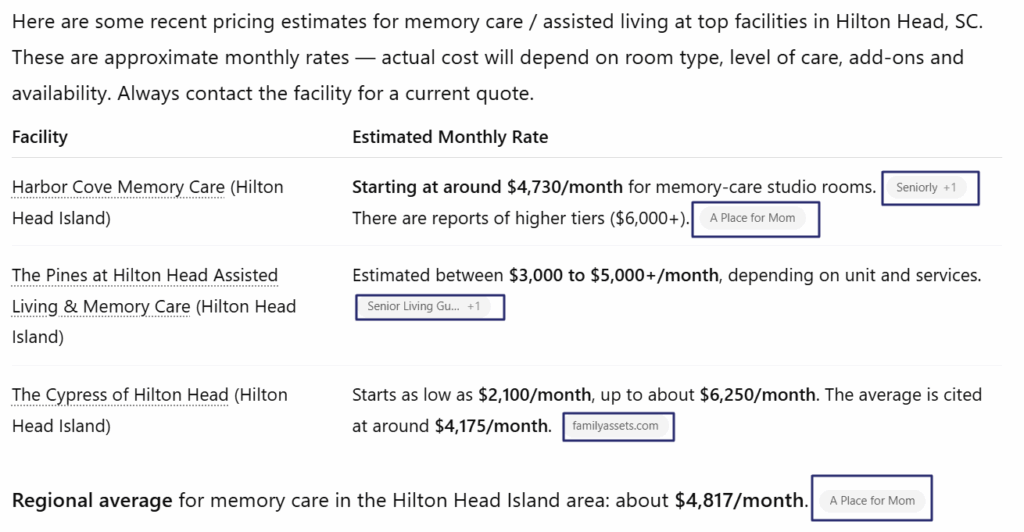Open A Place for Mom citation beside regional average
Image resolution: width=1024 pixels, height=532 pixels.
click(872, 500)
